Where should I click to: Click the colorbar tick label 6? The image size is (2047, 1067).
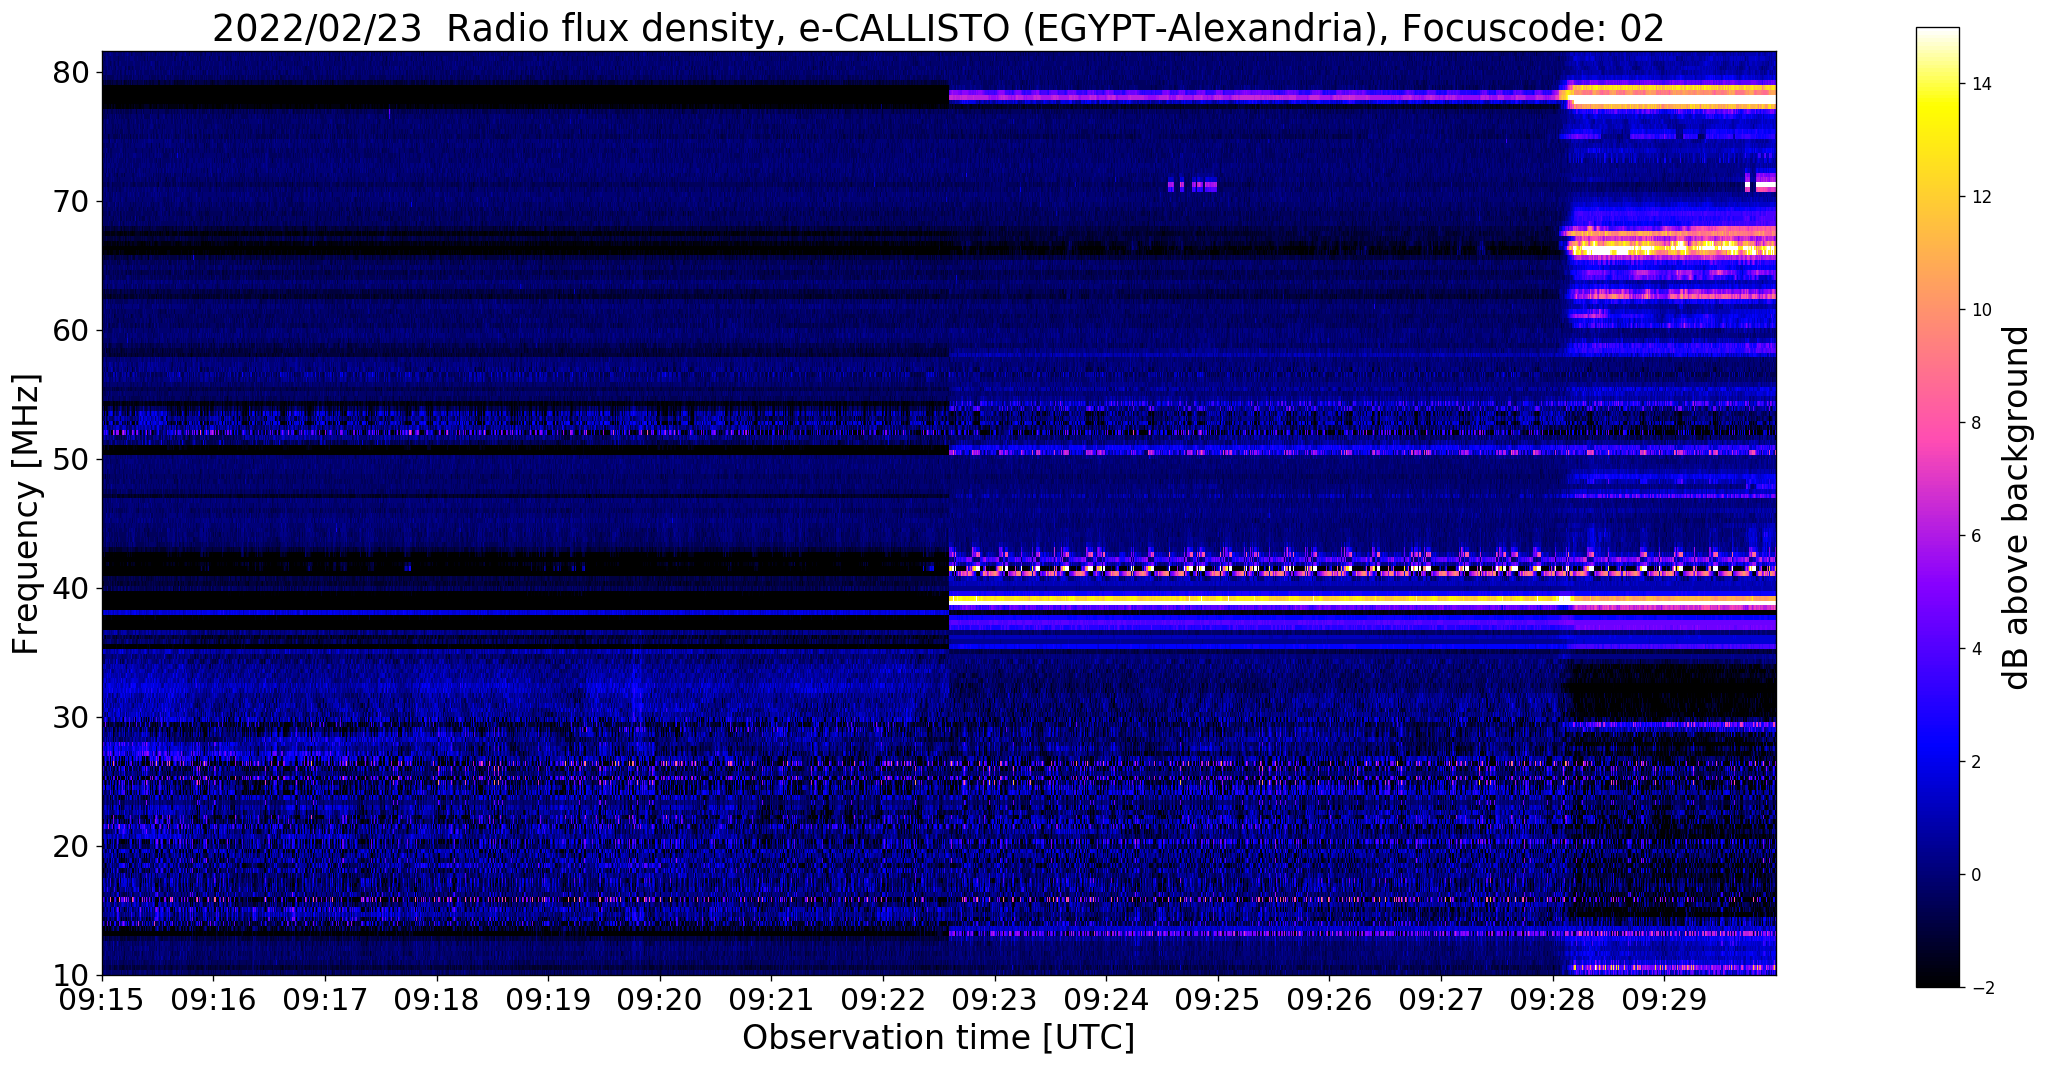click(1975, 536)
